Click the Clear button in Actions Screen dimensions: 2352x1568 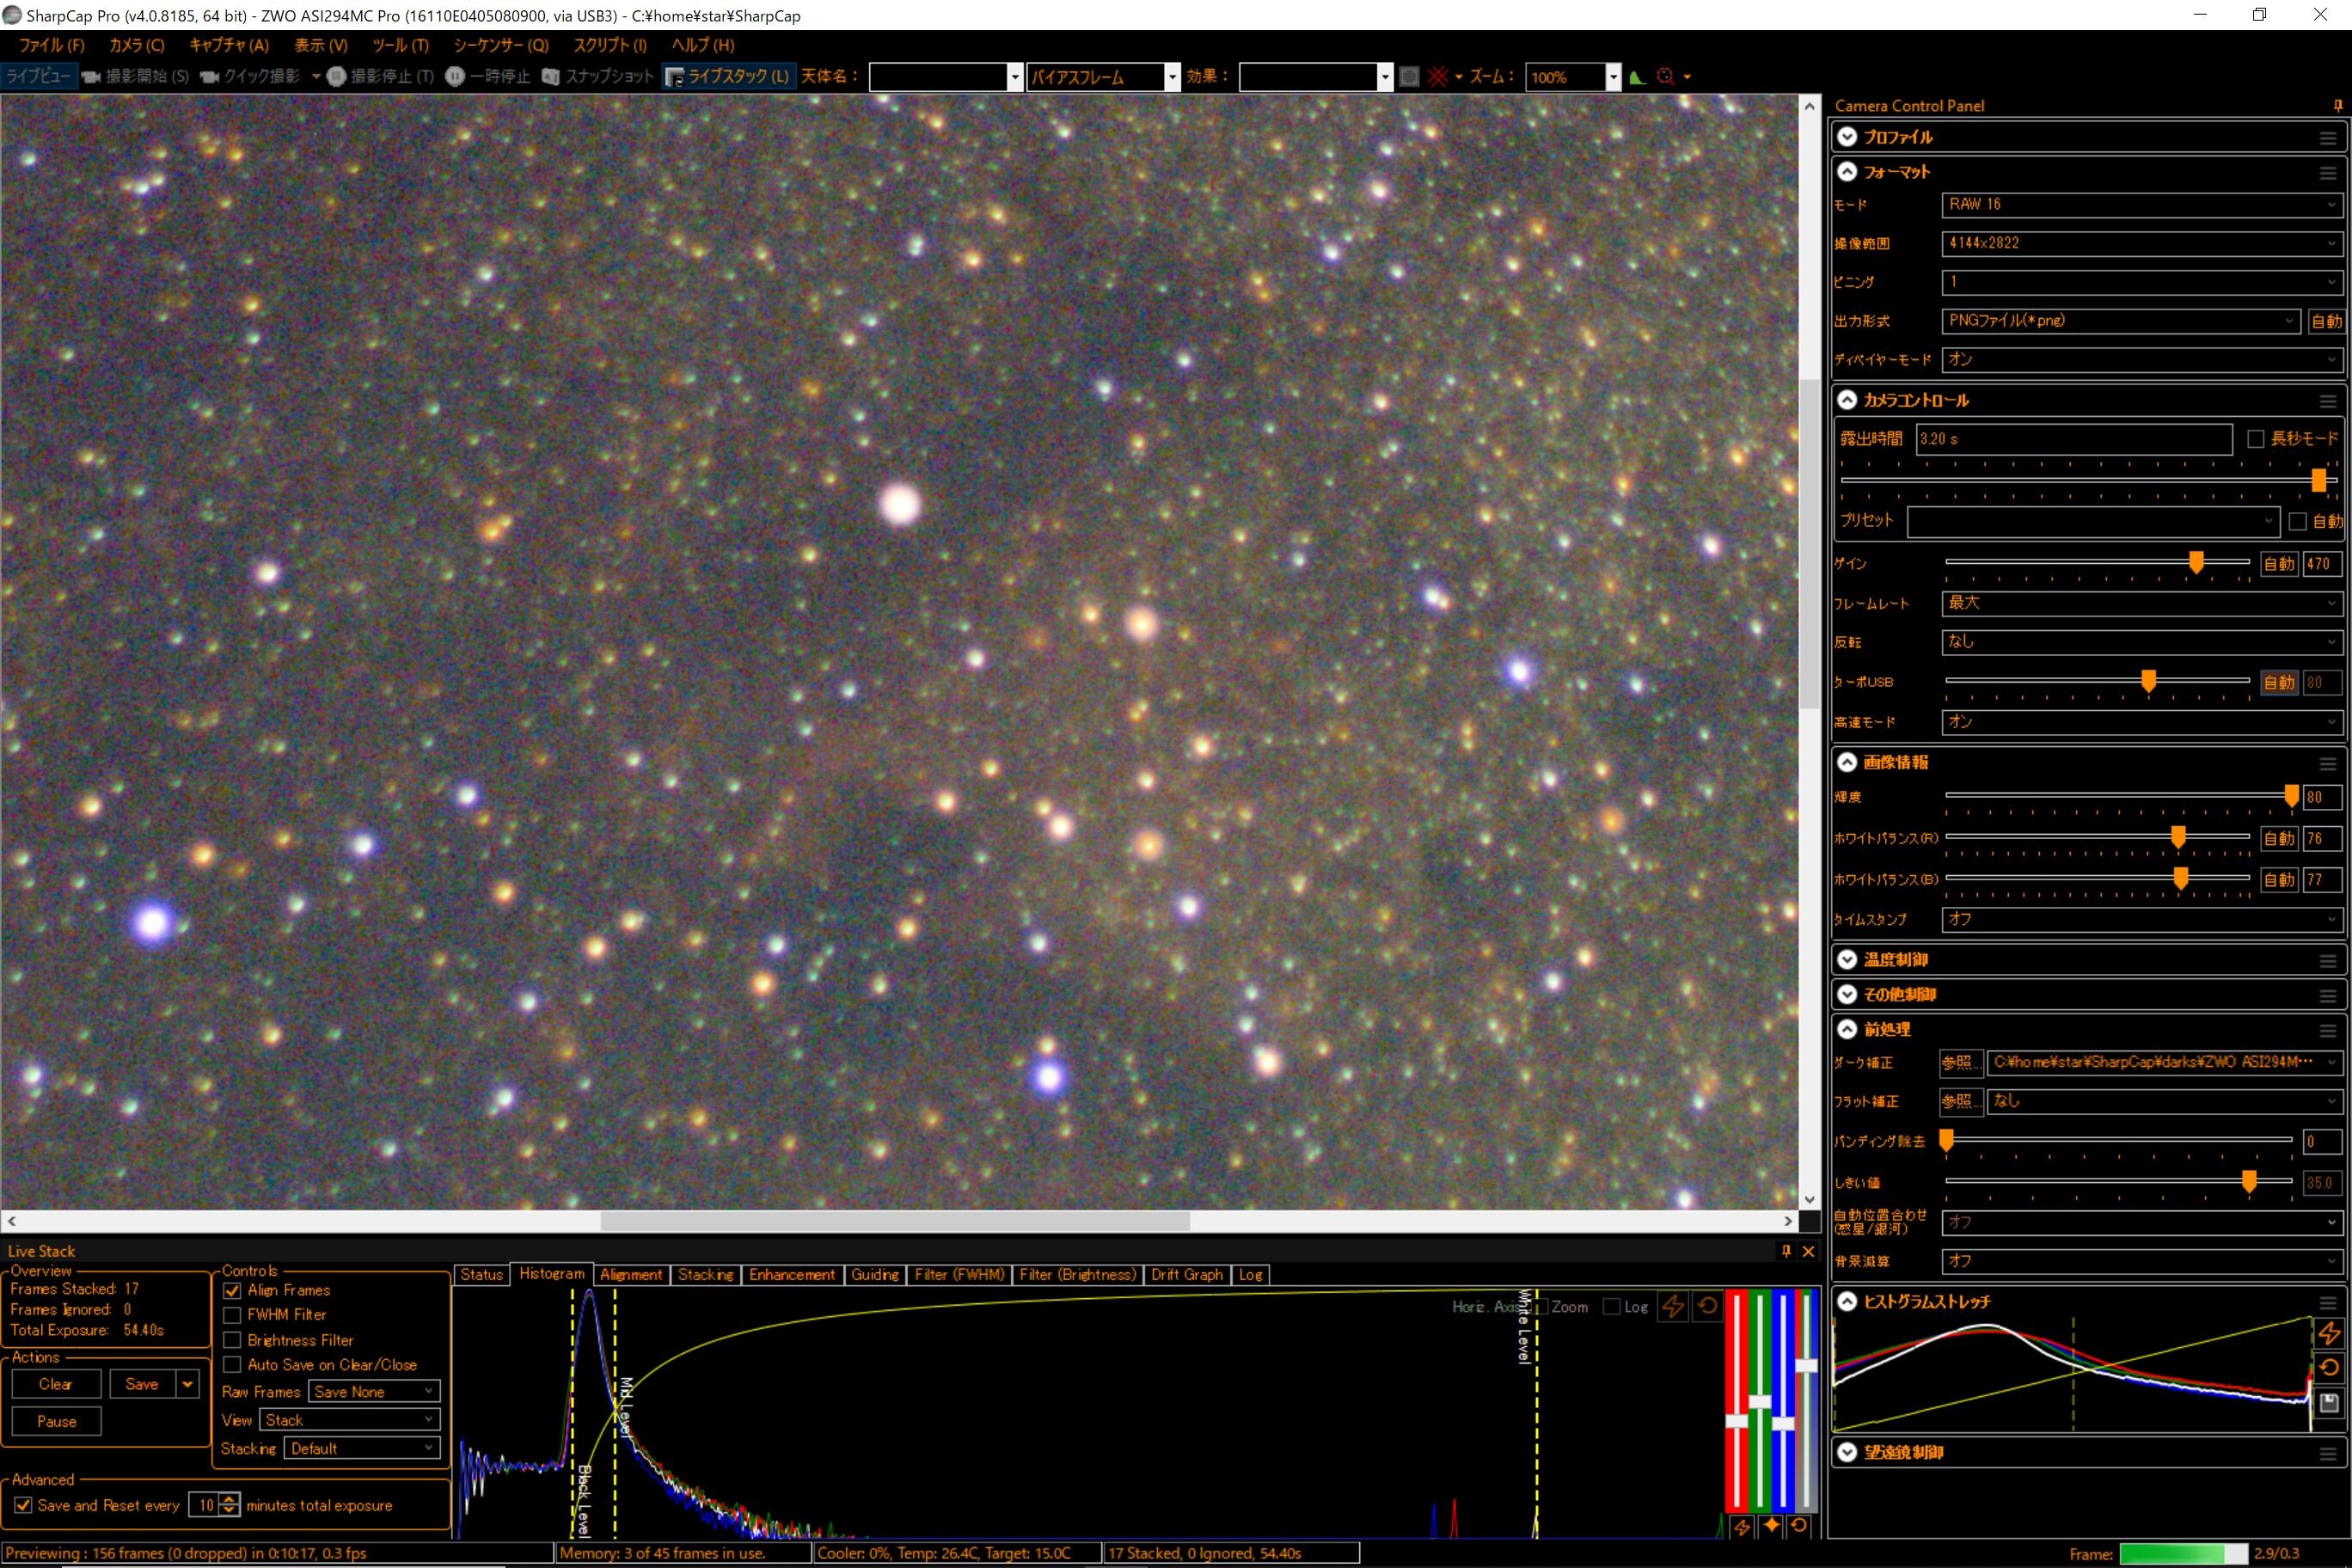click(x=56, y=1384)
